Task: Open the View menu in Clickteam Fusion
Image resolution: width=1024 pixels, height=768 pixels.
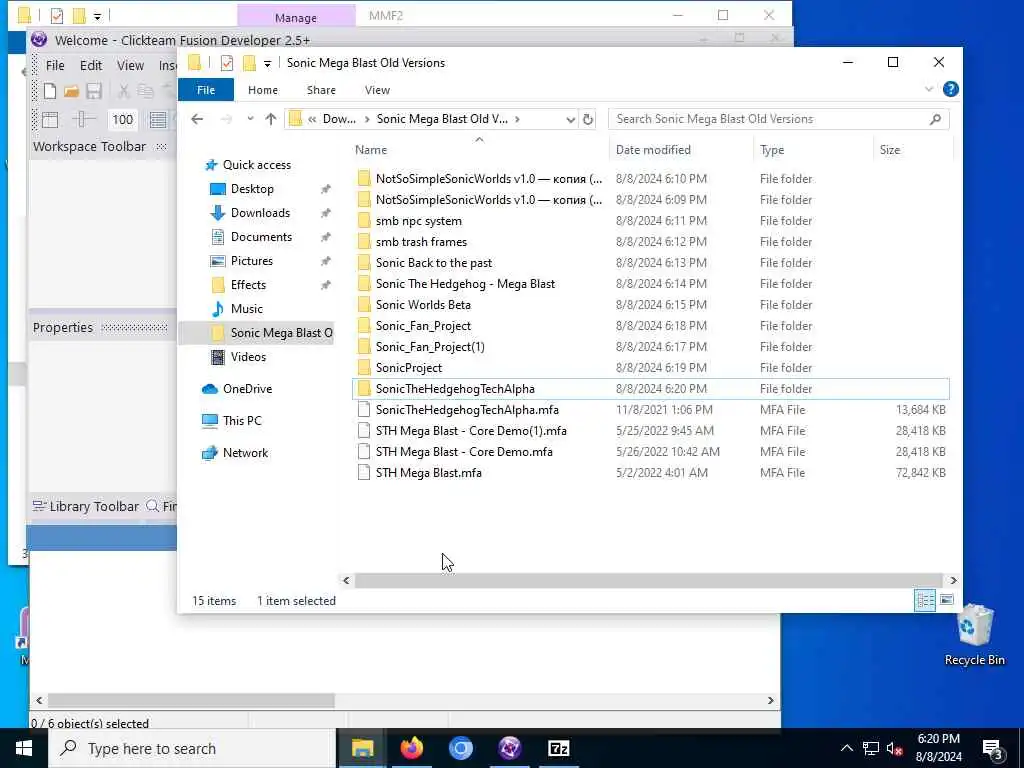Action: point(130,65)
